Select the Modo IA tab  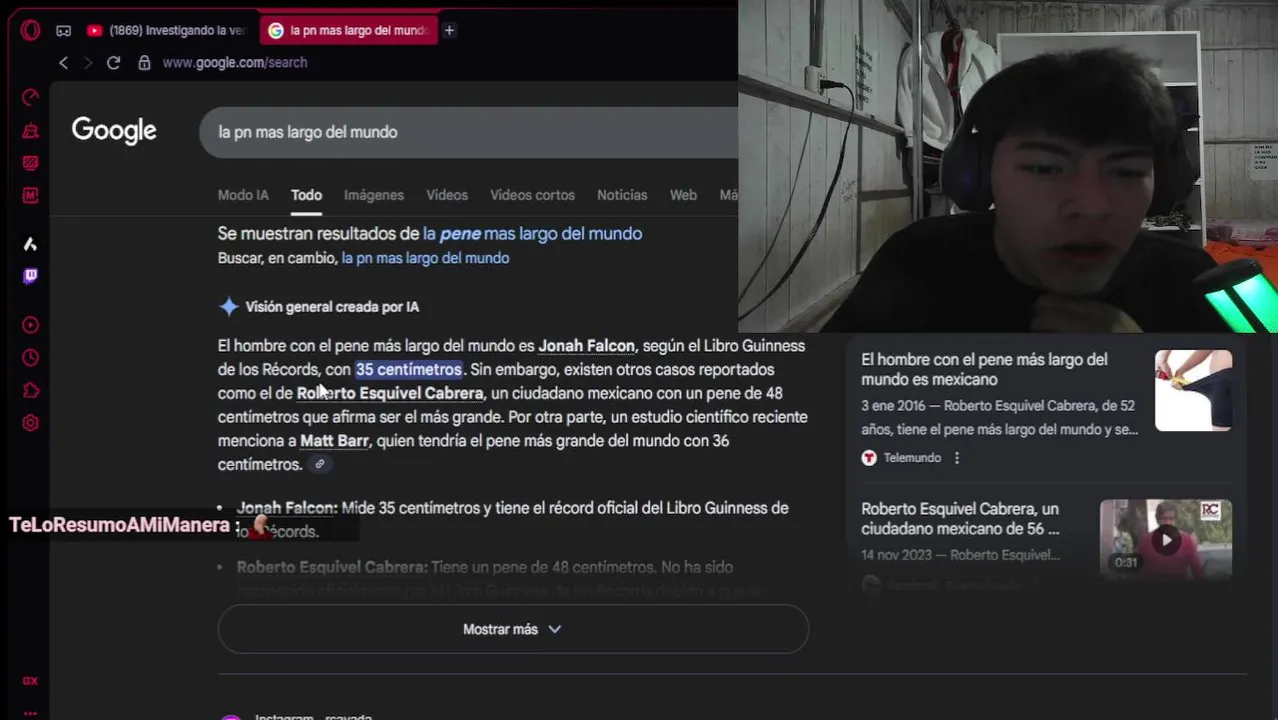[243, 195]
